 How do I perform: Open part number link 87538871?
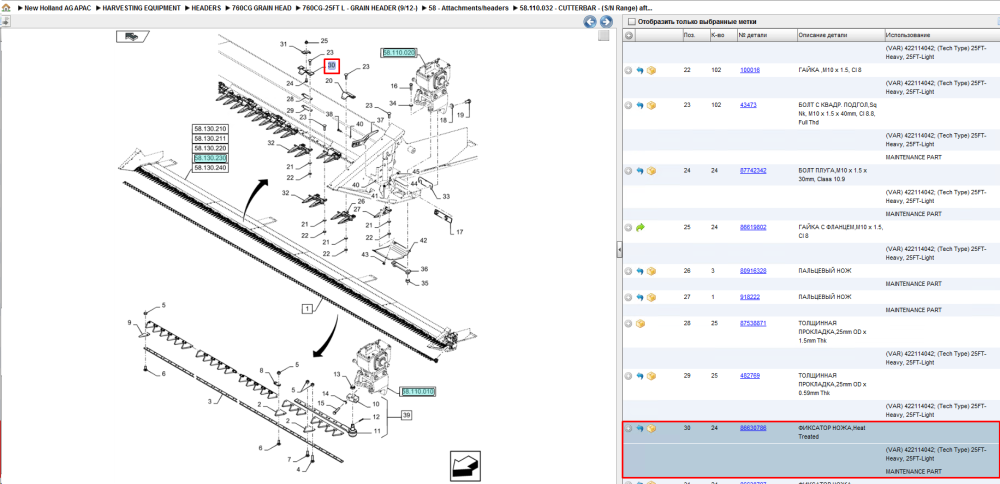753,324
